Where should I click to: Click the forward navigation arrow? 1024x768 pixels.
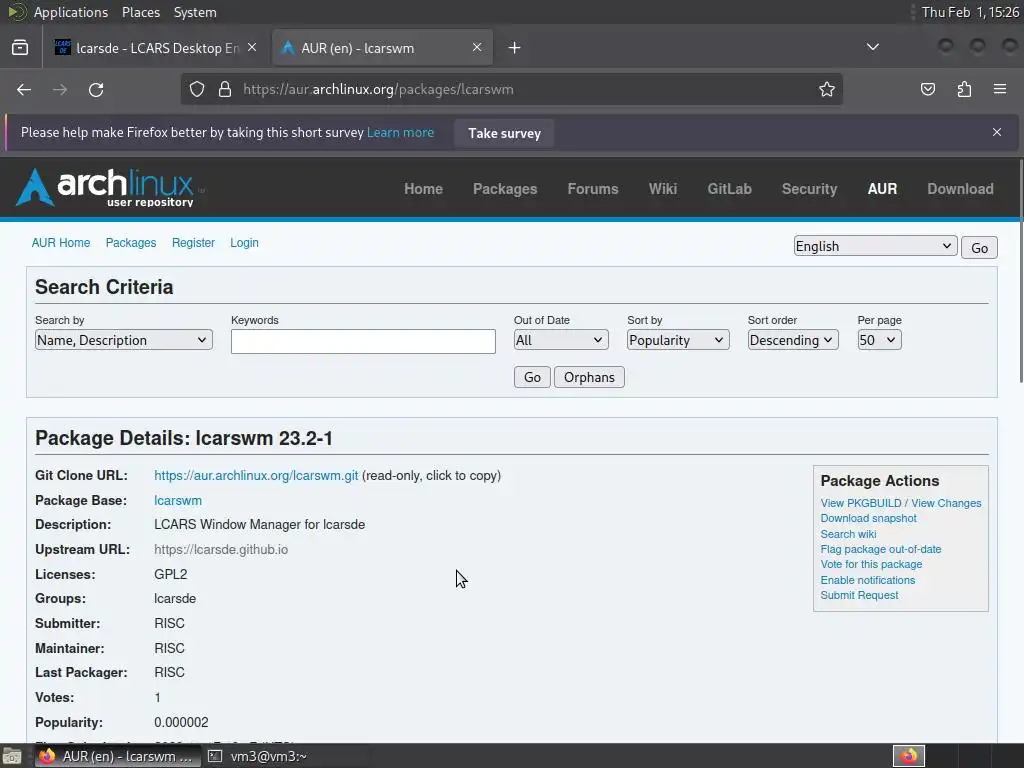(60, 89)
